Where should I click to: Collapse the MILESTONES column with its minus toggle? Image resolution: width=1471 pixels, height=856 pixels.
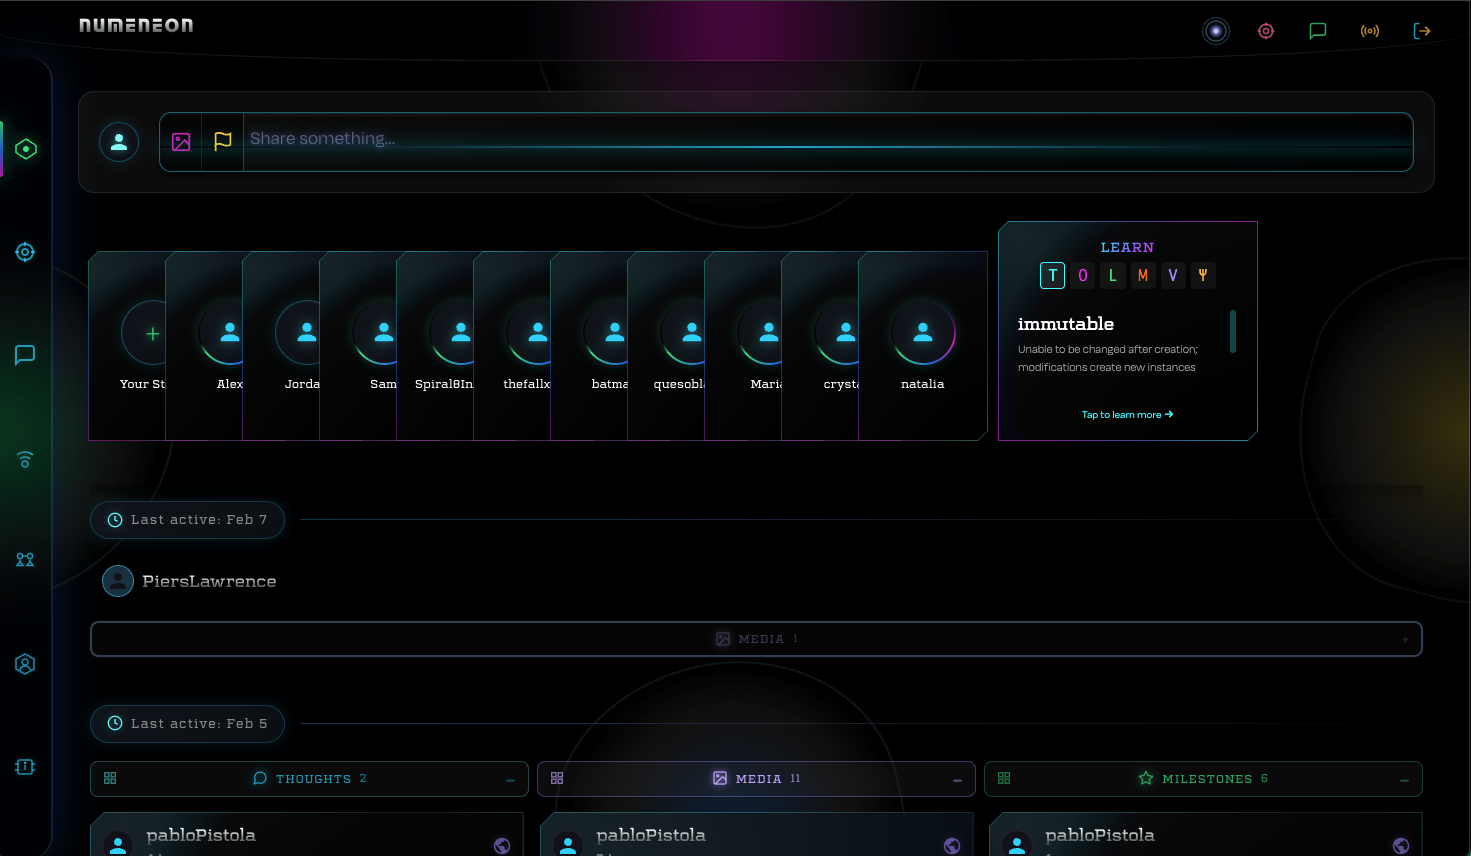tap(1404, 778)
